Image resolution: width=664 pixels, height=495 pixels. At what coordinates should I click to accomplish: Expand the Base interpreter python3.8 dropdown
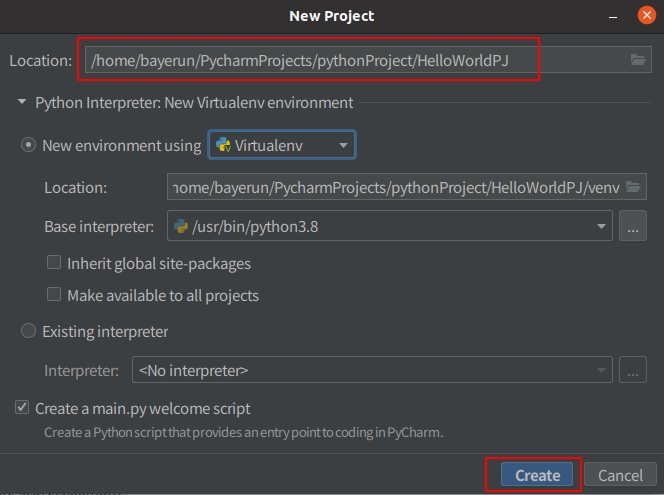point(602,227)
